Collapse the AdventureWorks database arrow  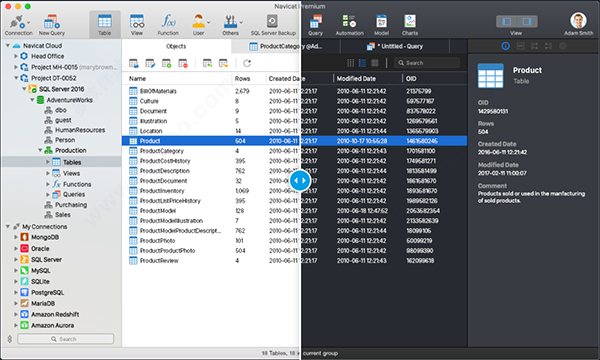(x=32, y=100)
